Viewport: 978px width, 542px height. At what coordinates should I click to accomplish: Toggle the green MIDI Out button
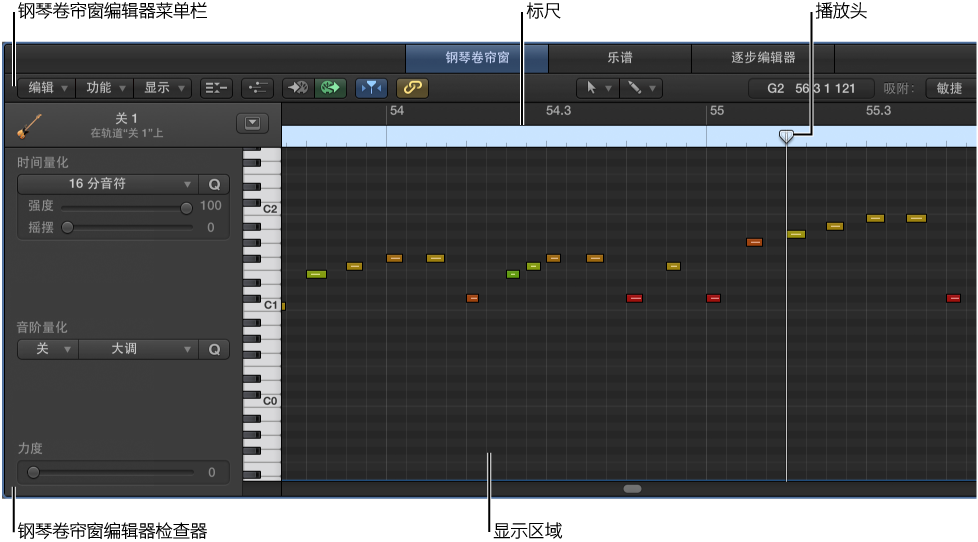(x=330, y=88)
